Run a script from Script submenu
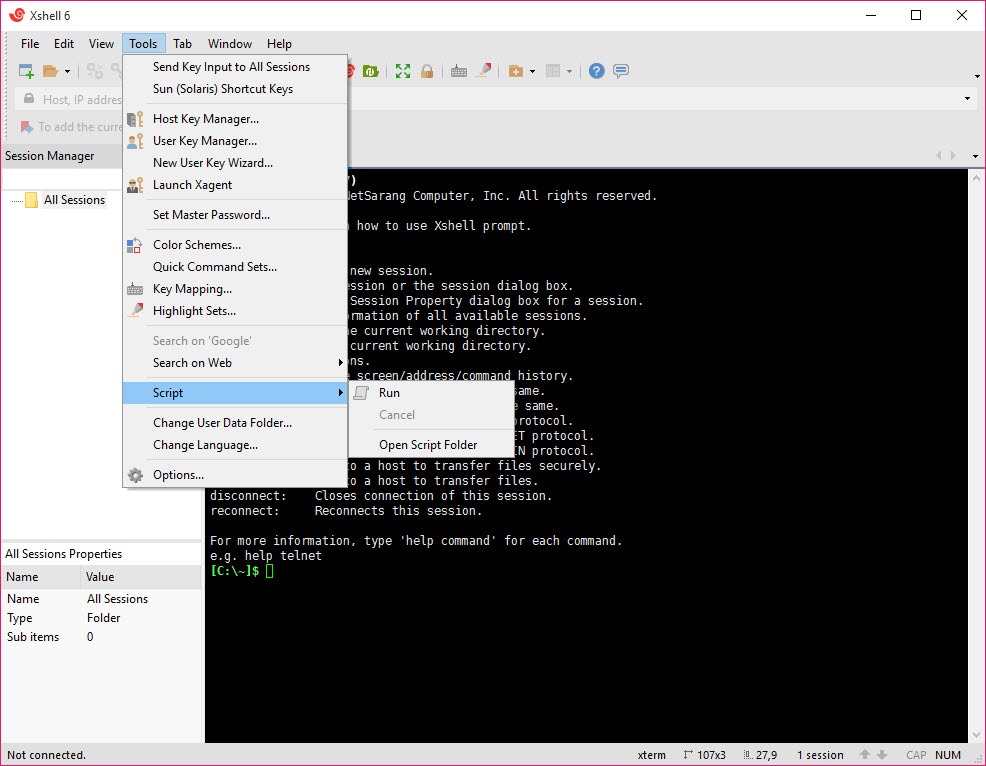The height and width of the screenshot is (766, 986). [431, 393]
